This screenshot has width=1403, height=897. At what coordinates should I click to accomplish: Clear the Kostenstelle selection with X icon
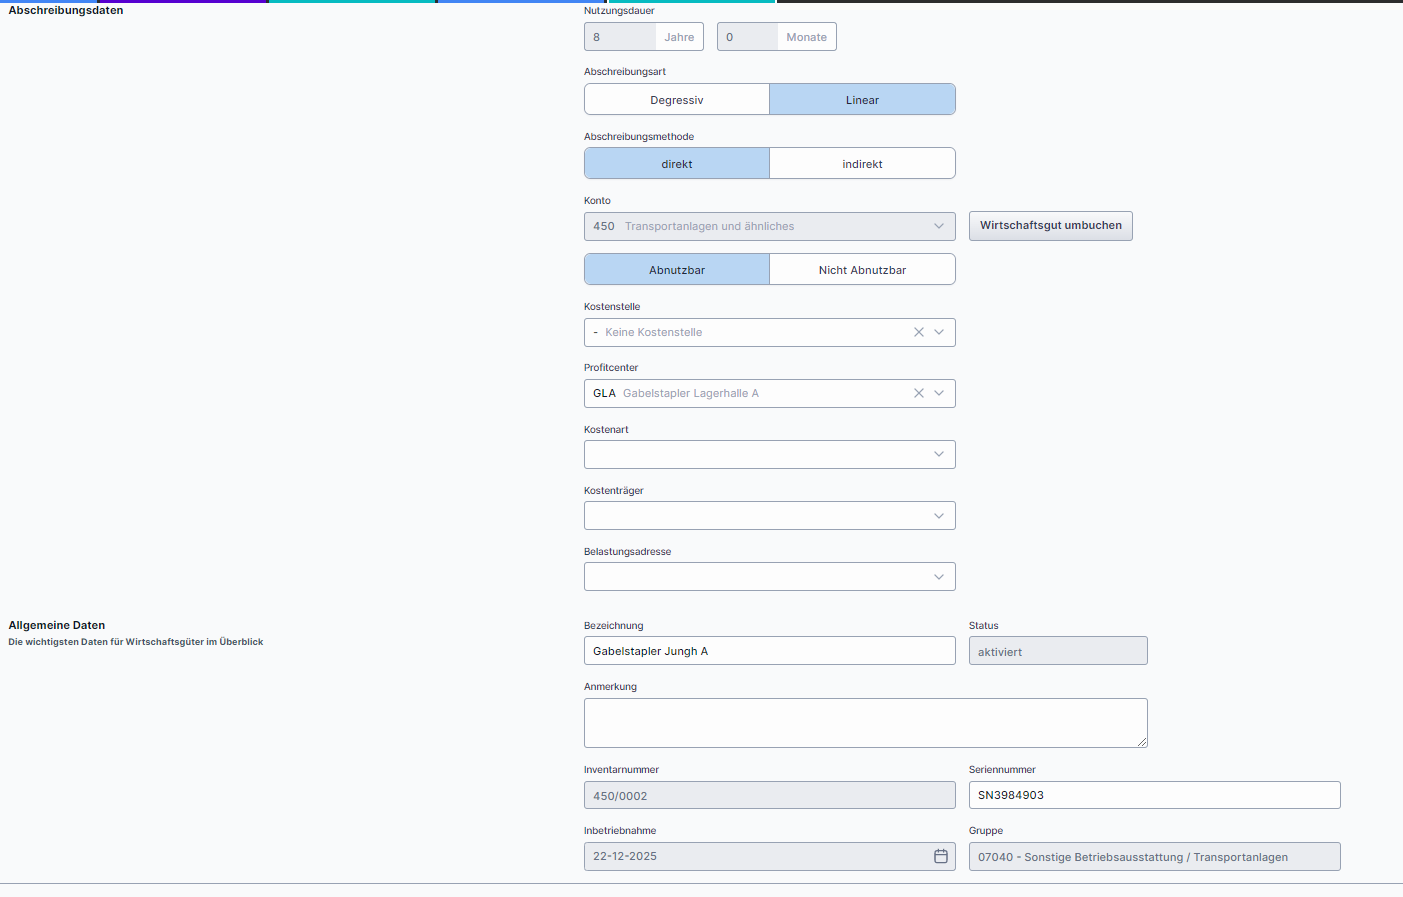[918, 332]
